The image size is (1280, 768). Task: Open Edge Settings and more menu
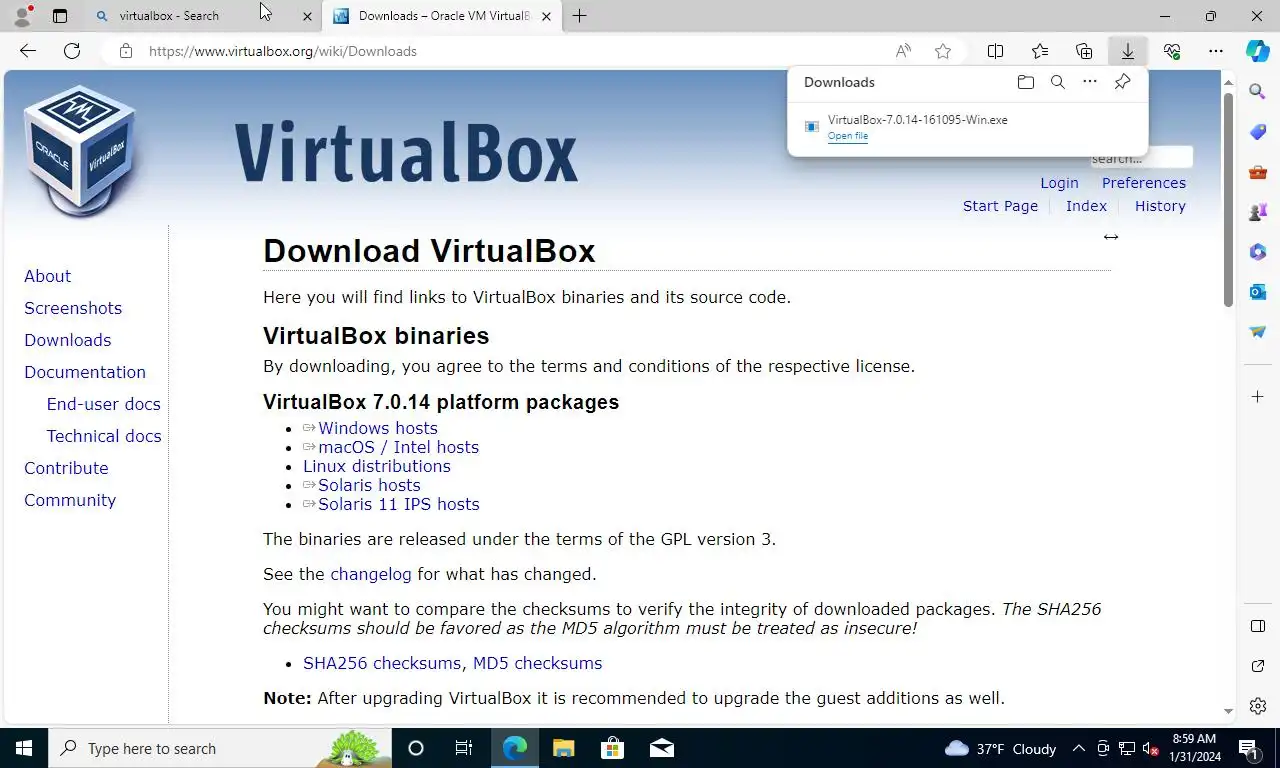point(1216,51)
